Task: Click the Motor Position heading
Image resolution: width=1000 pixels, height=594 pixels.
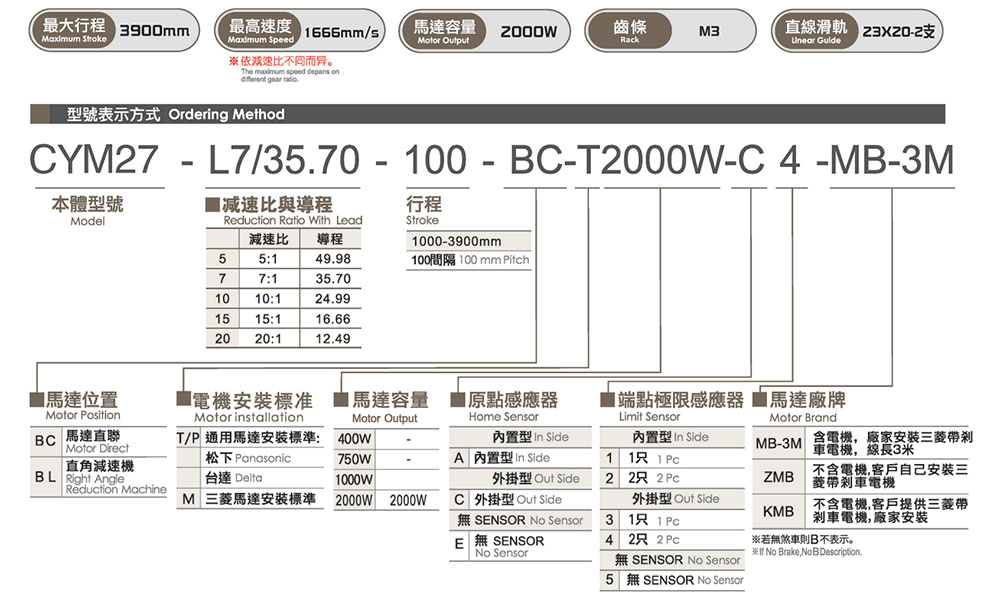Action: click(x=83, y=415)
